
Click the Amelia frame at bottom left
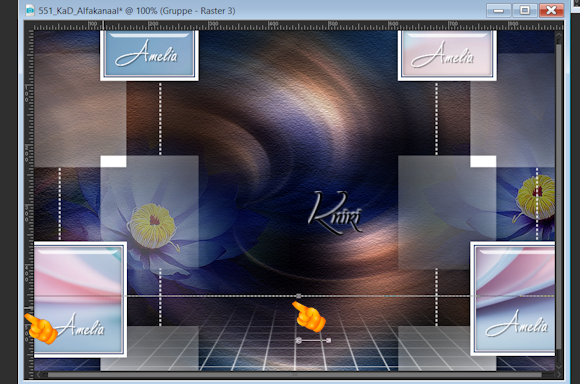pos(80,300)
